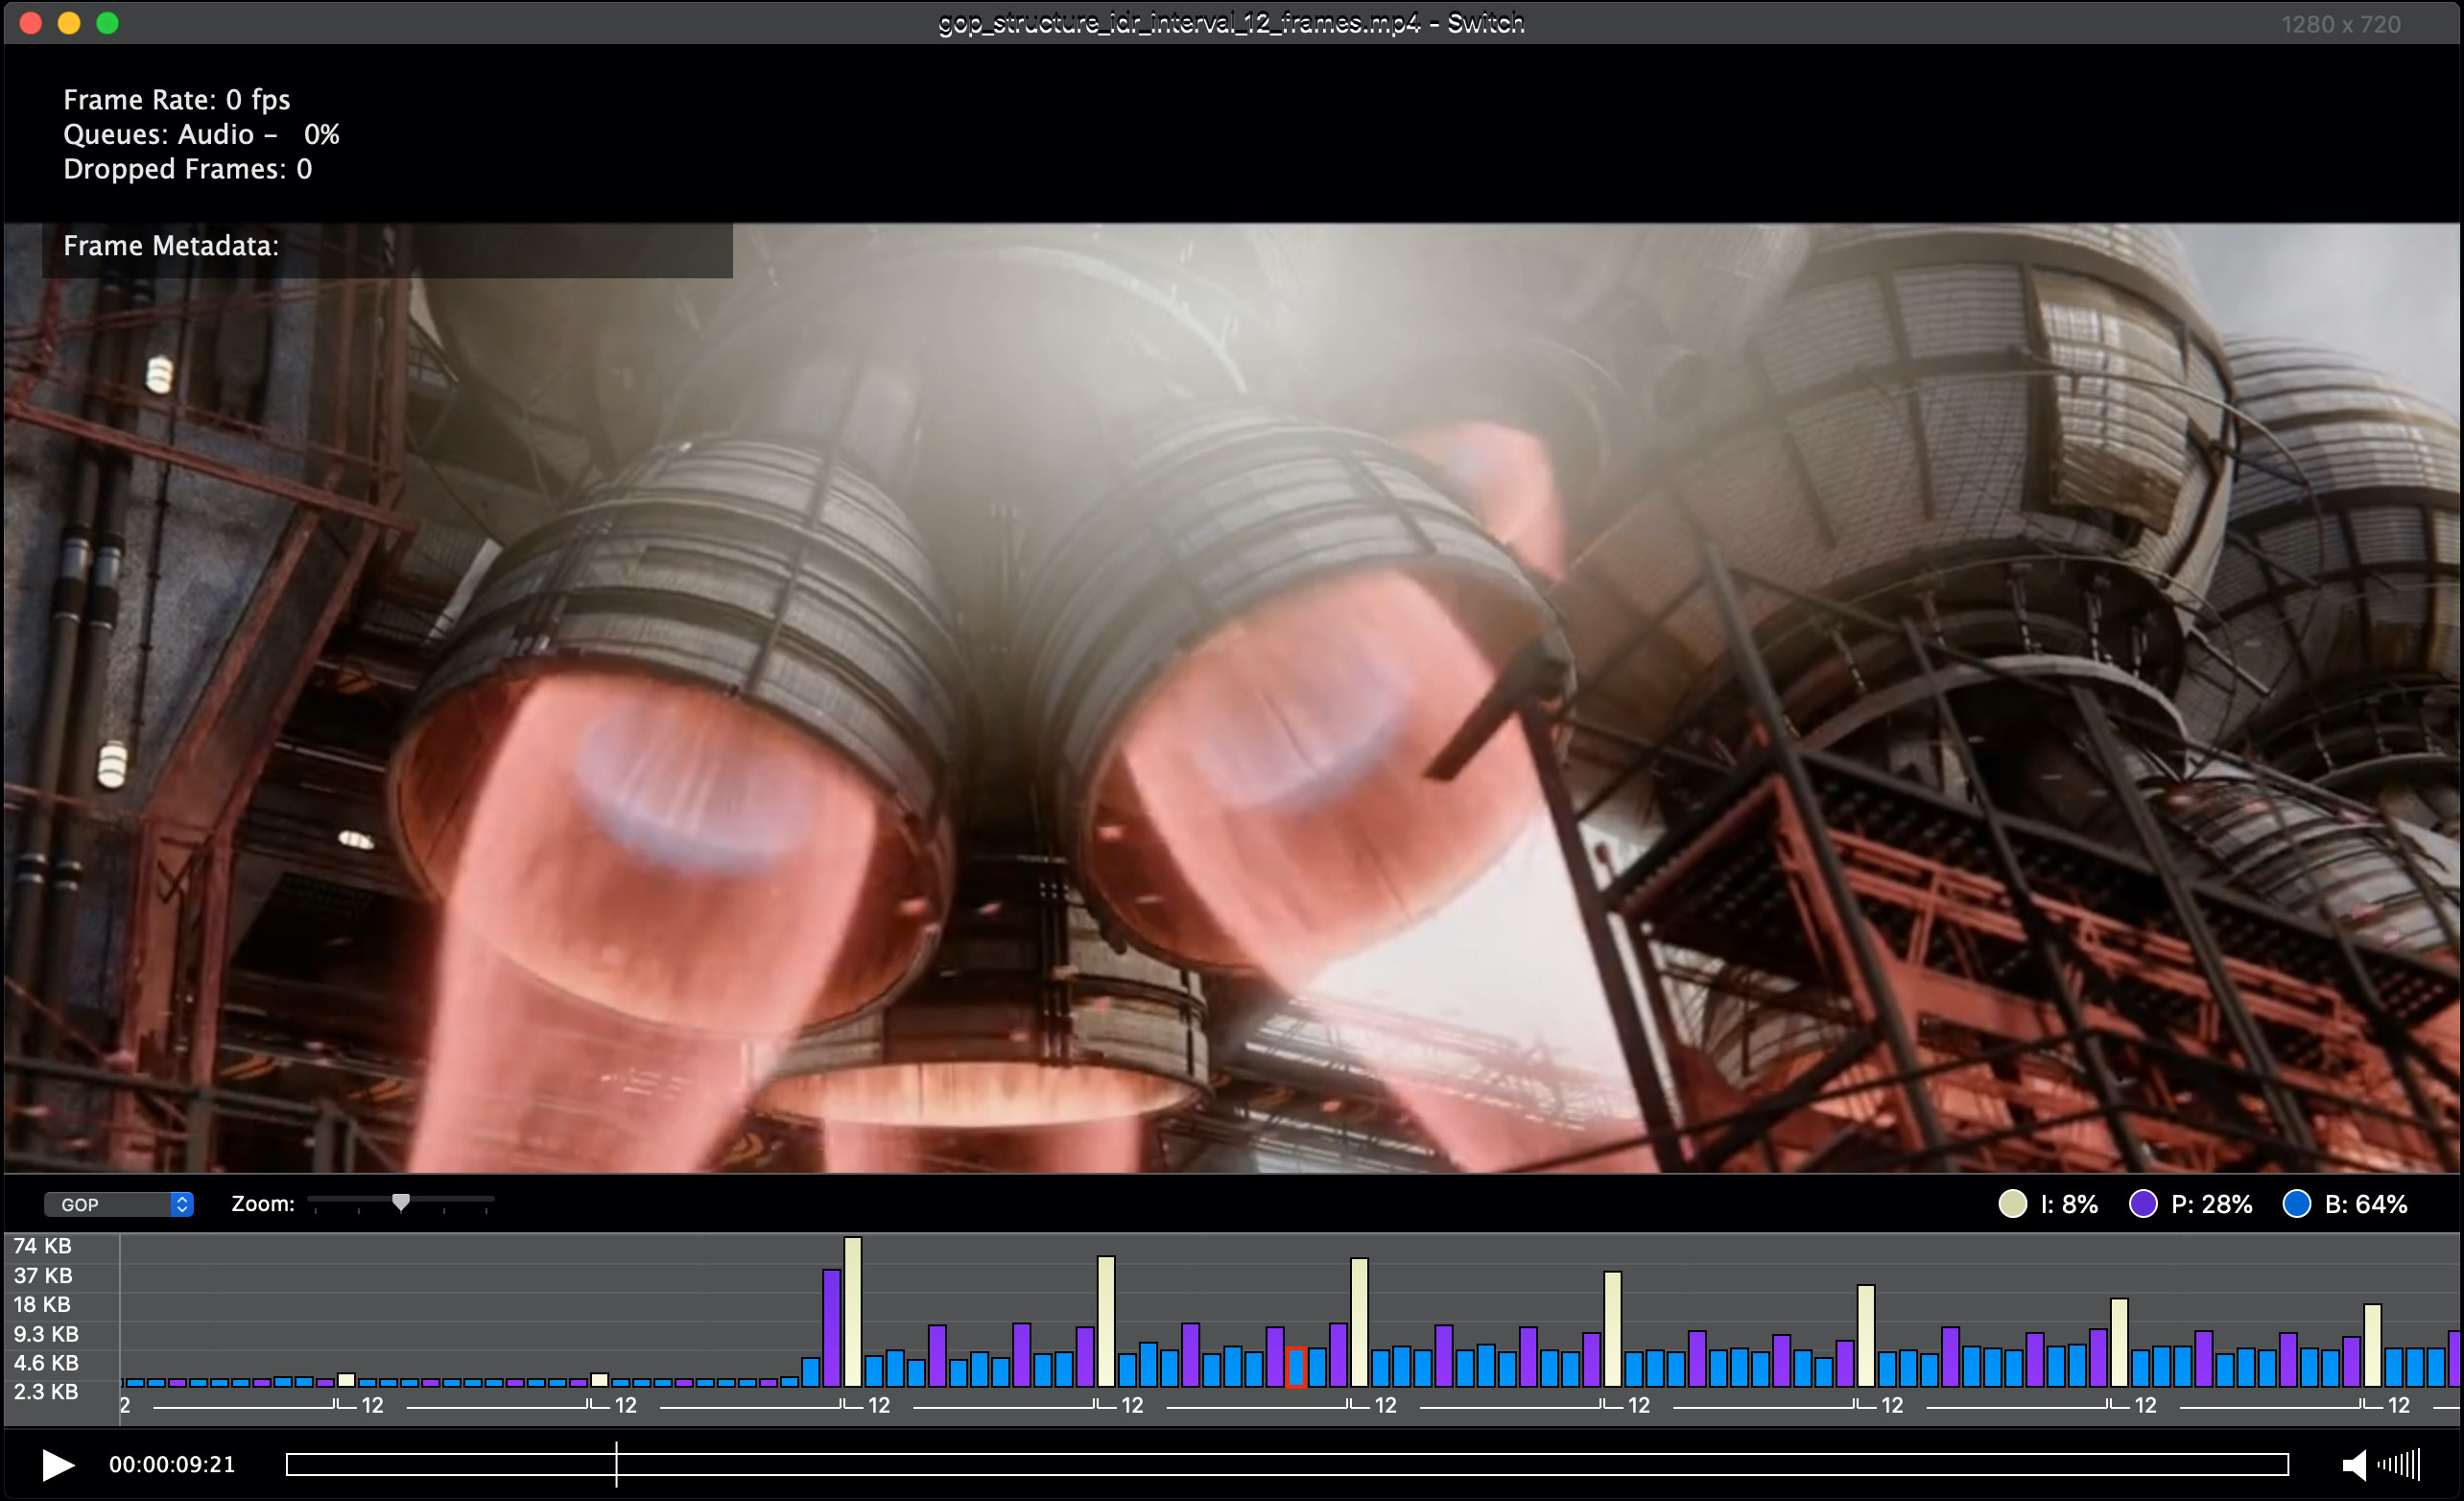Click the B: 64% percentage text
The image size is (2464, 1501).
2366,1204
